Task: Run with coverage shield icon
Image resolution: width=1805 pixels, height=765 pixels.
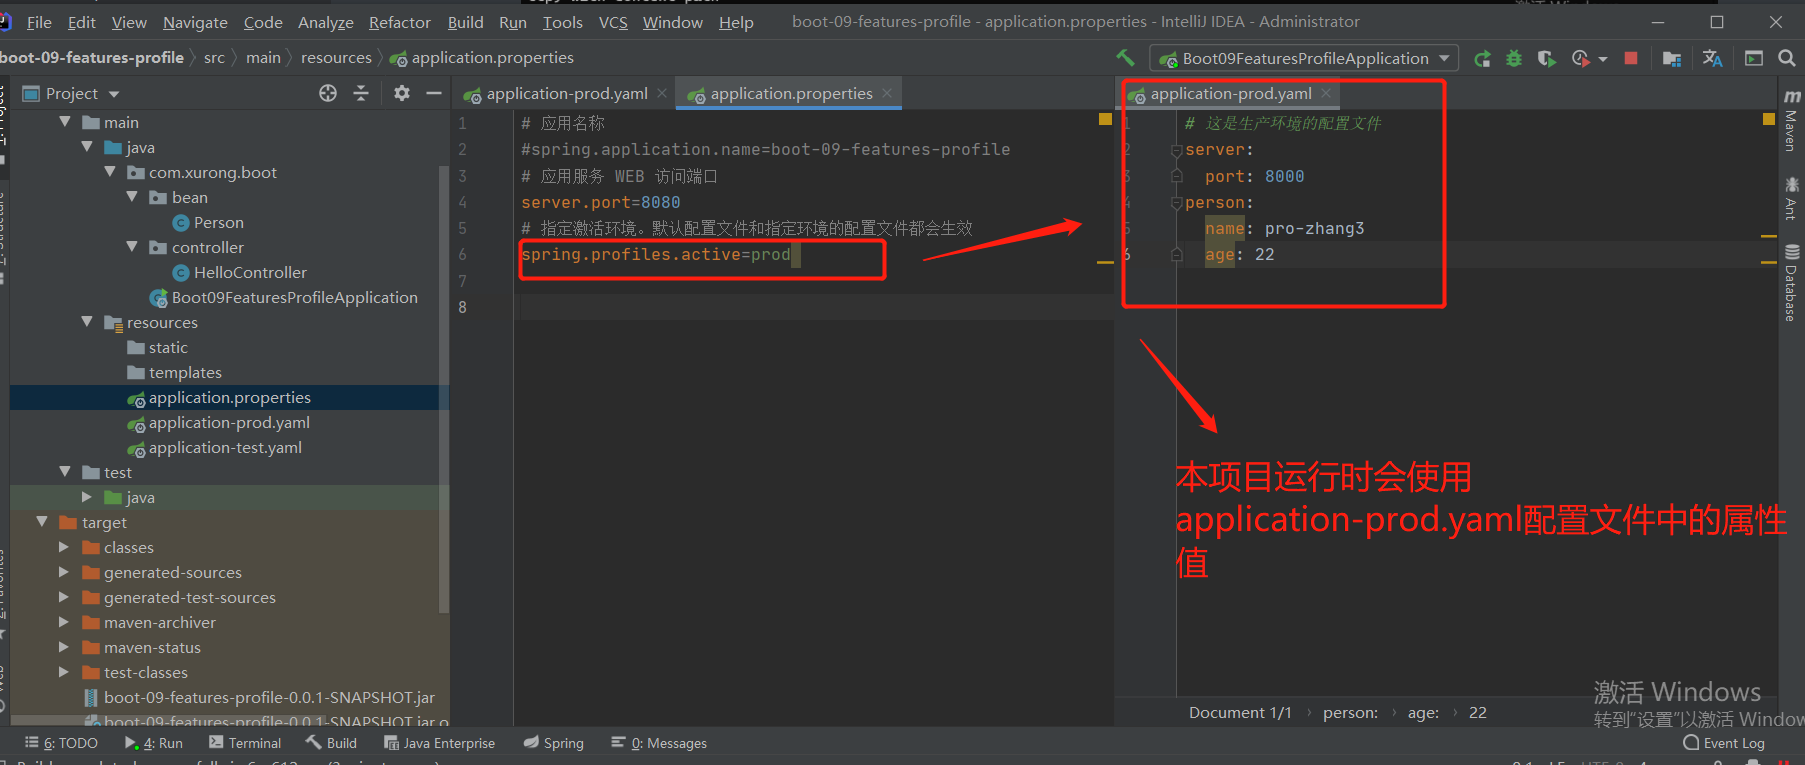Action: (x=1546, y=59)
